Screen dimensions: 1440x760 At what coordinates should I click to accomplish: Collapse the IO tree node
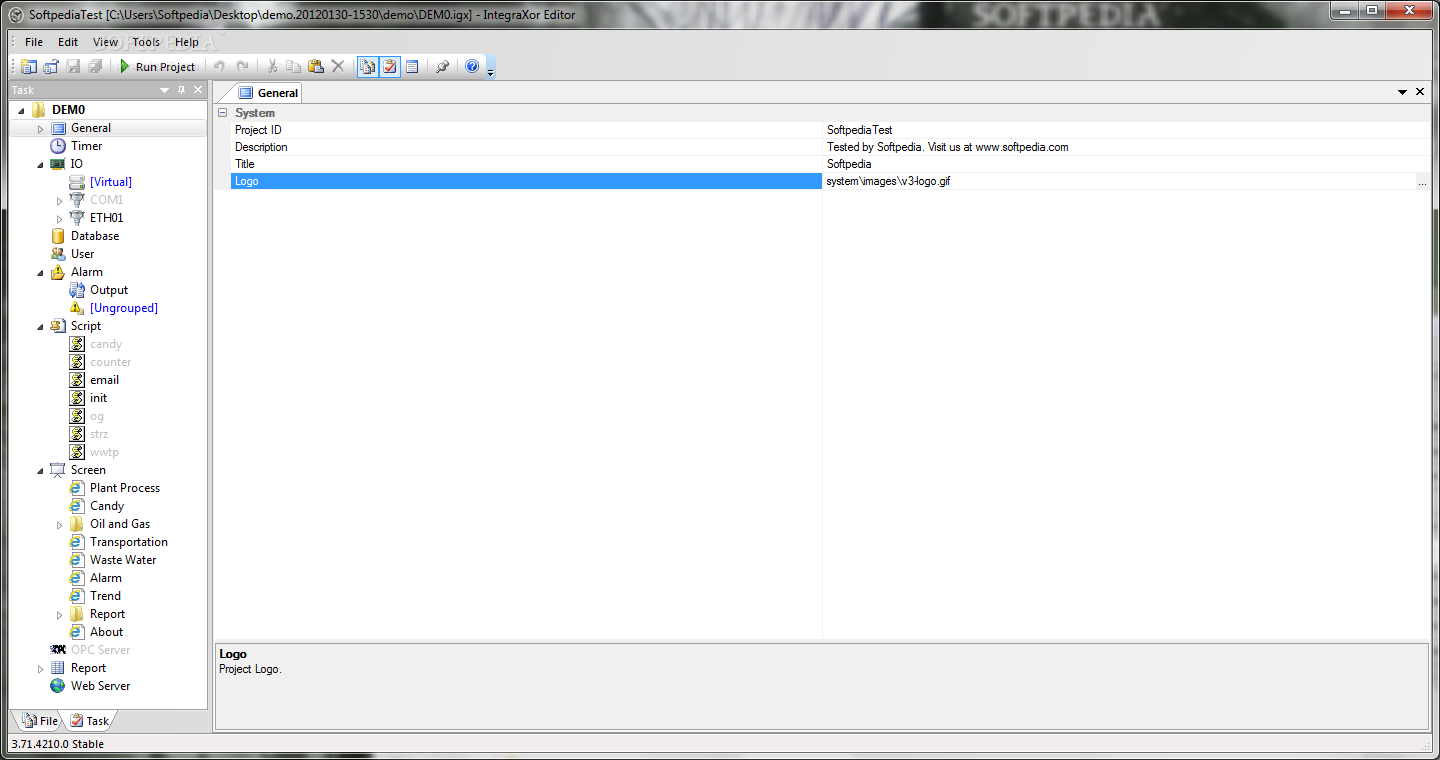pyautogui.click(x=40, y=164)
